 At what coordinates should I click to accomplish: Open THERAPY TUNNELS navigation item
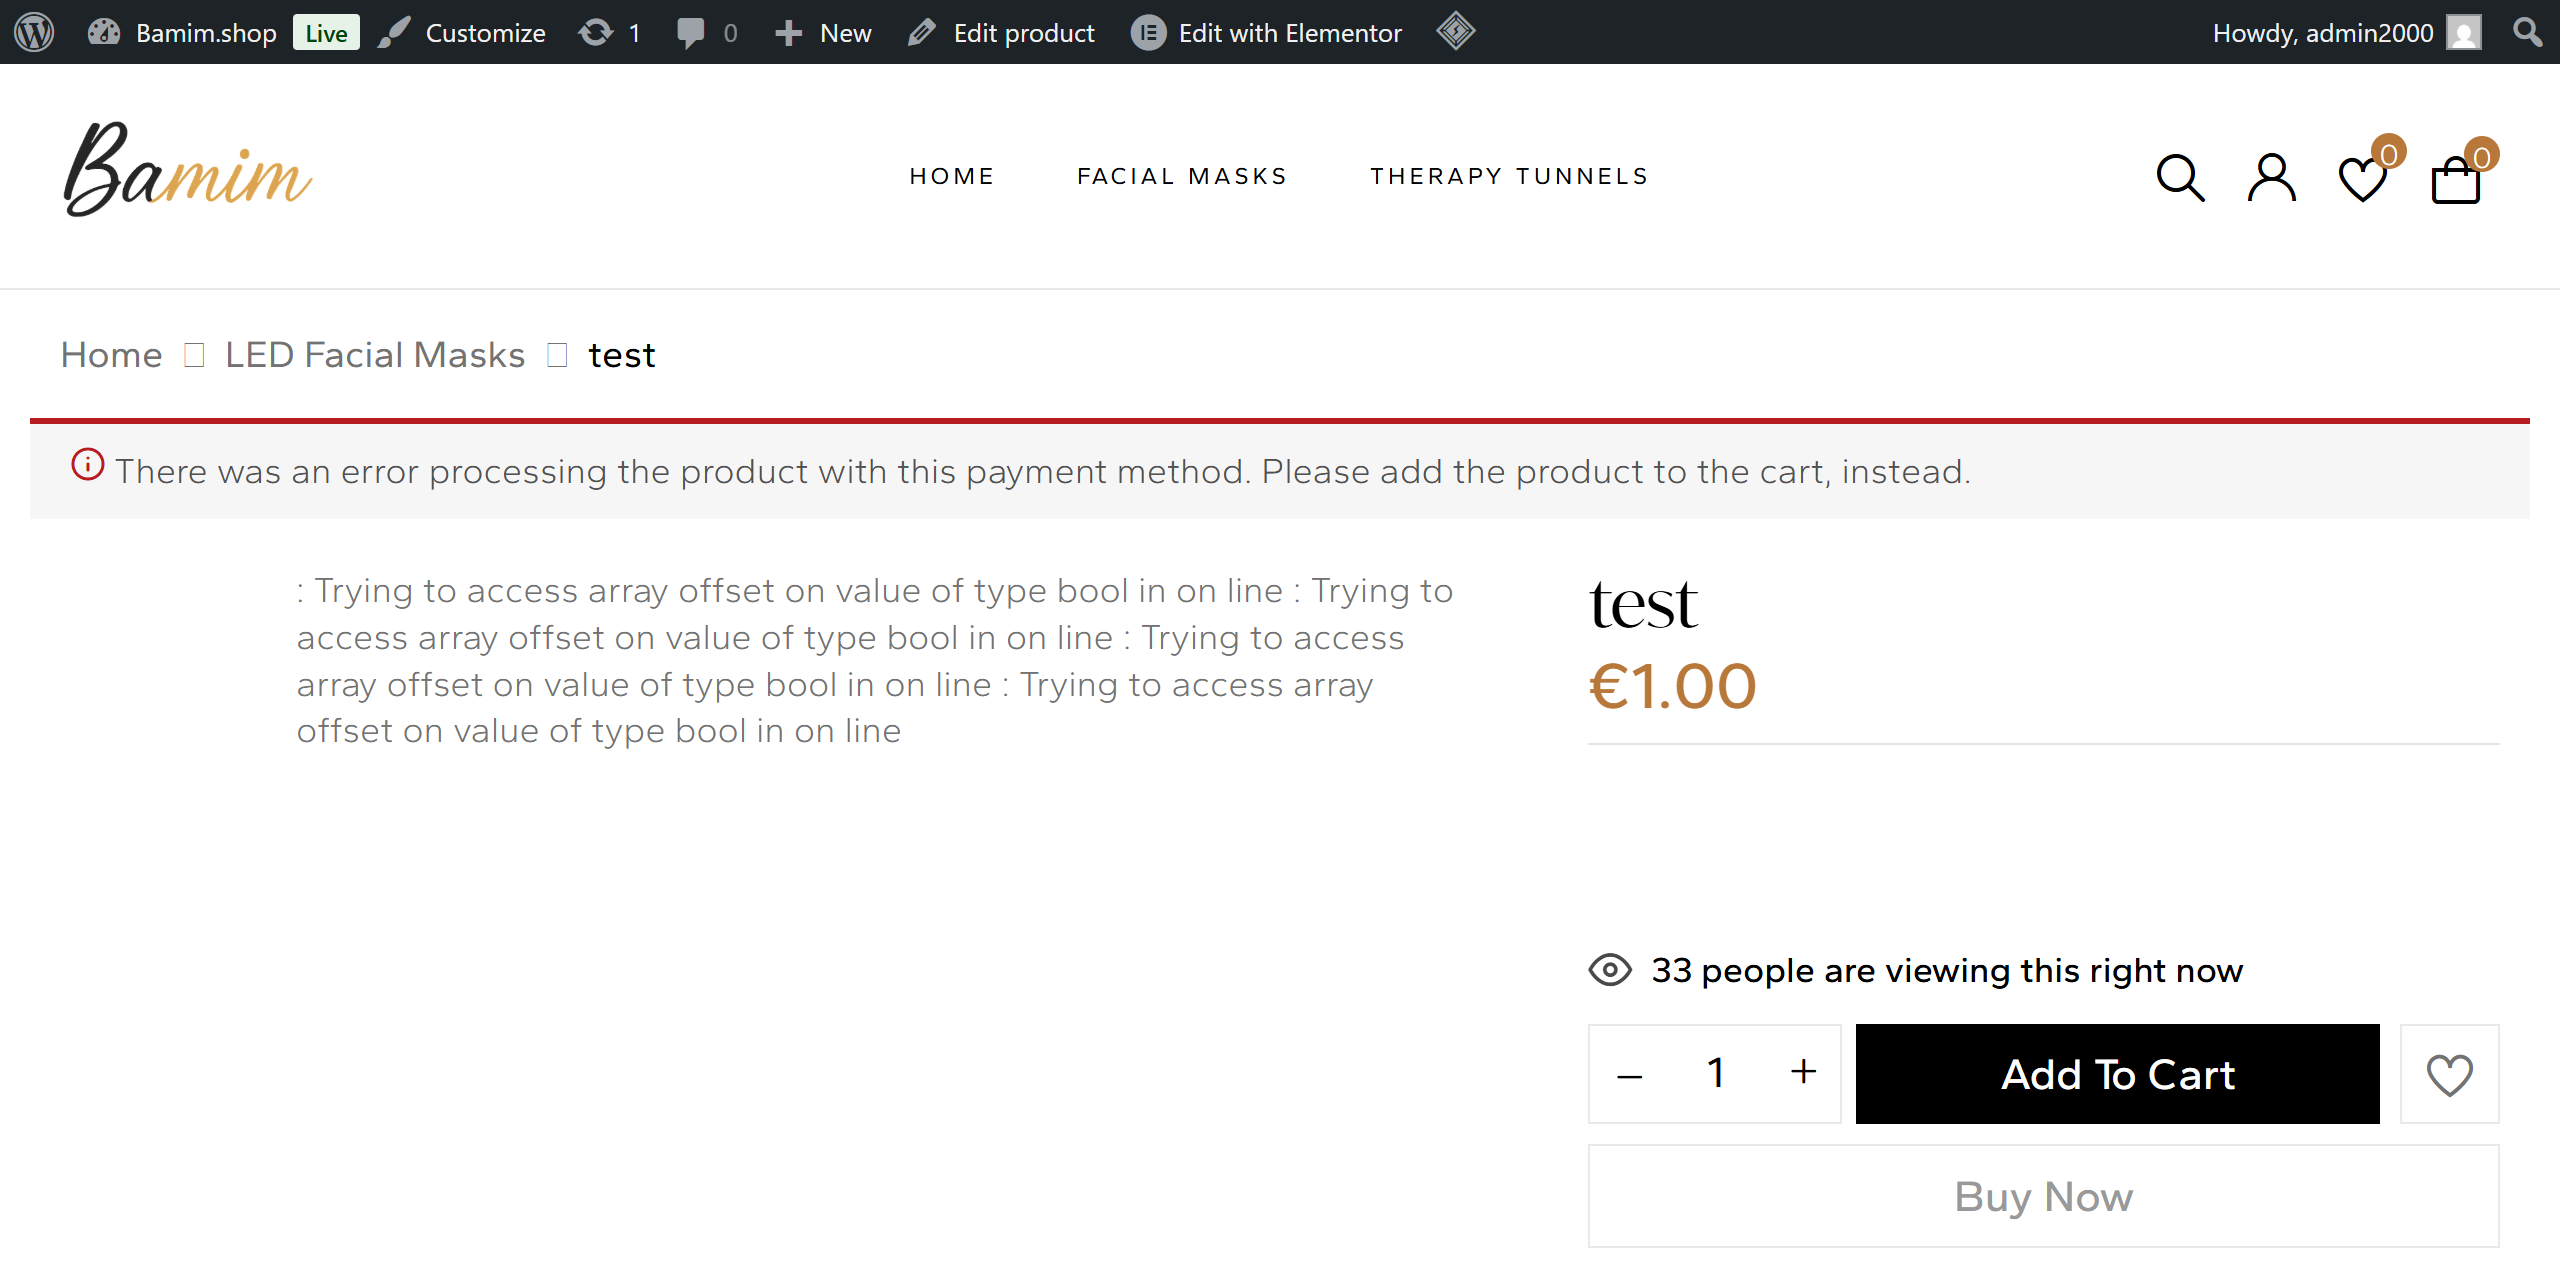1509,176
